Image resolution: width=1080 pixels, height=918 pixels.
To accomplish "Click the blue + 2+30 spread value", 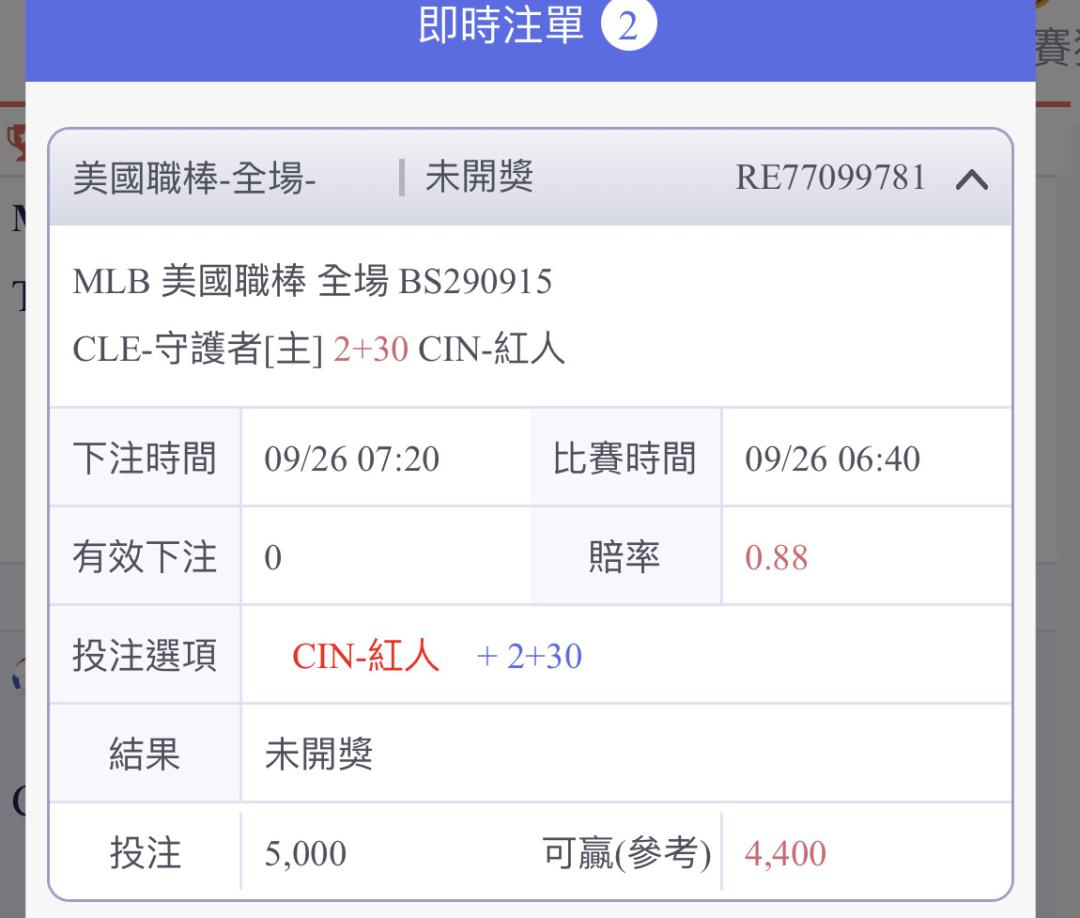I will click(x=529, y=656).
